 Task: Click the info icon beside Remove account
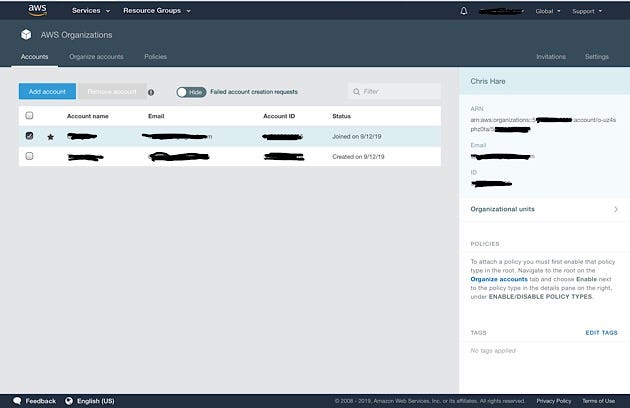point(151,92)
